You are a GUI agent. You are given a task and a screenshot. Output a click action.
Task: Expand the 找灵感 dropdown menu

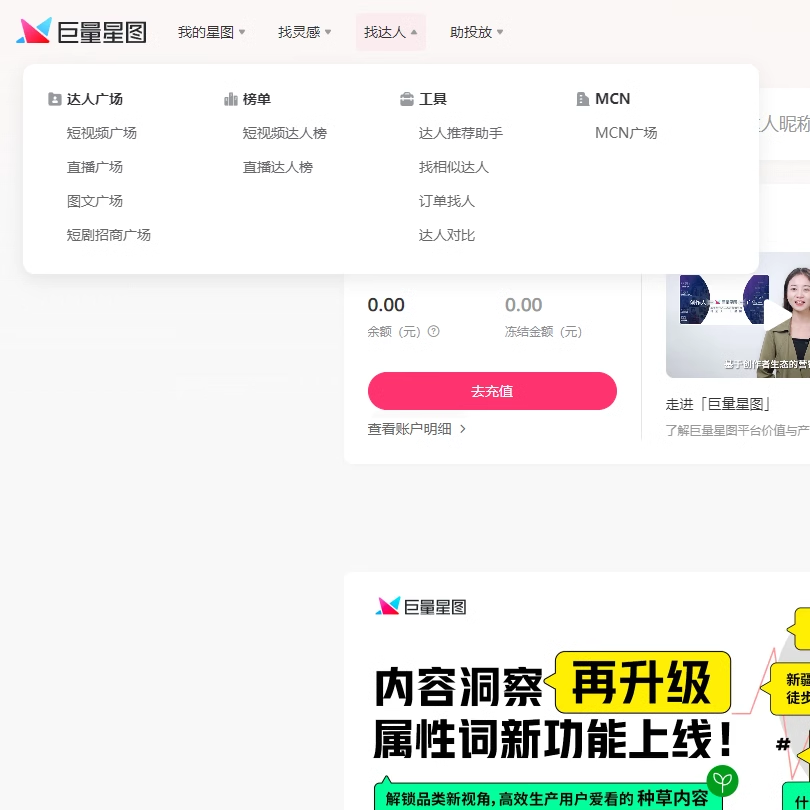click(304, 32)
